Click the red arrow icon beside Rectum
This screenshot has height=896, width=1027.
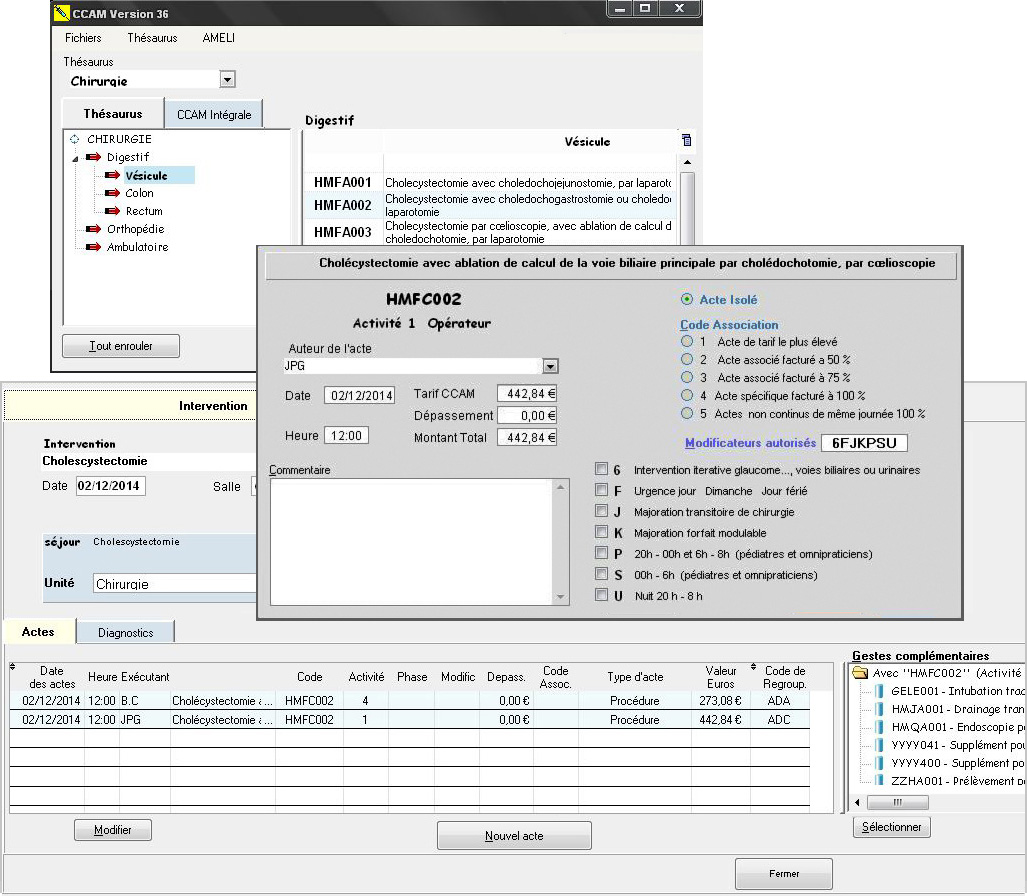coord(111,211)
